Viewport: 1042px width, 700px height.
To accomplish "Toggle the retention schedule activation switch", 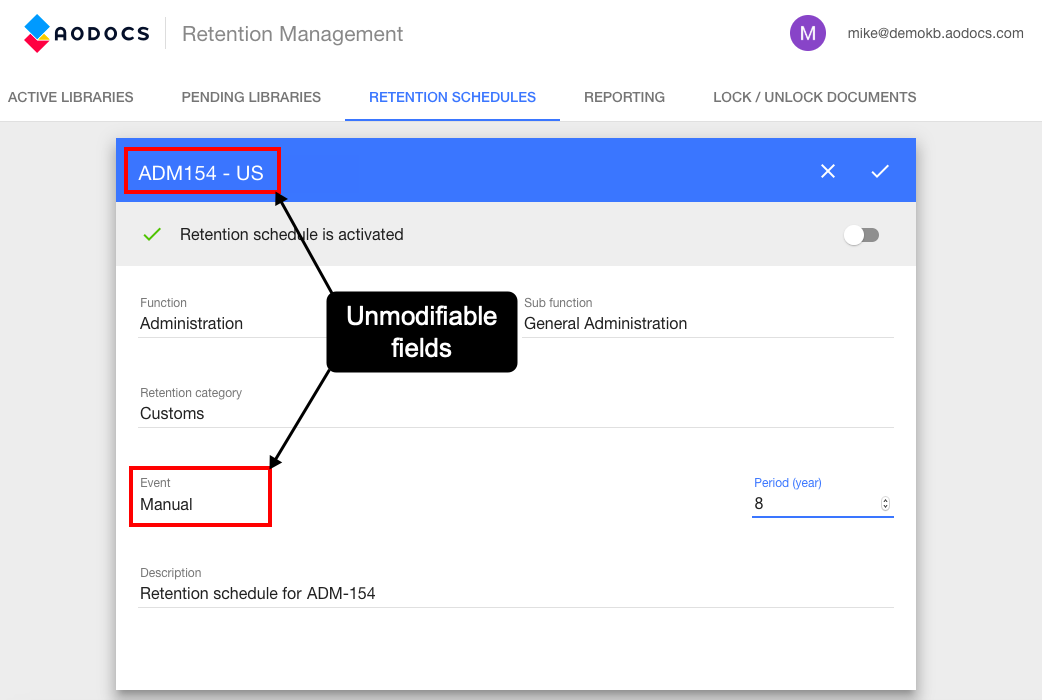I will 861,234.
